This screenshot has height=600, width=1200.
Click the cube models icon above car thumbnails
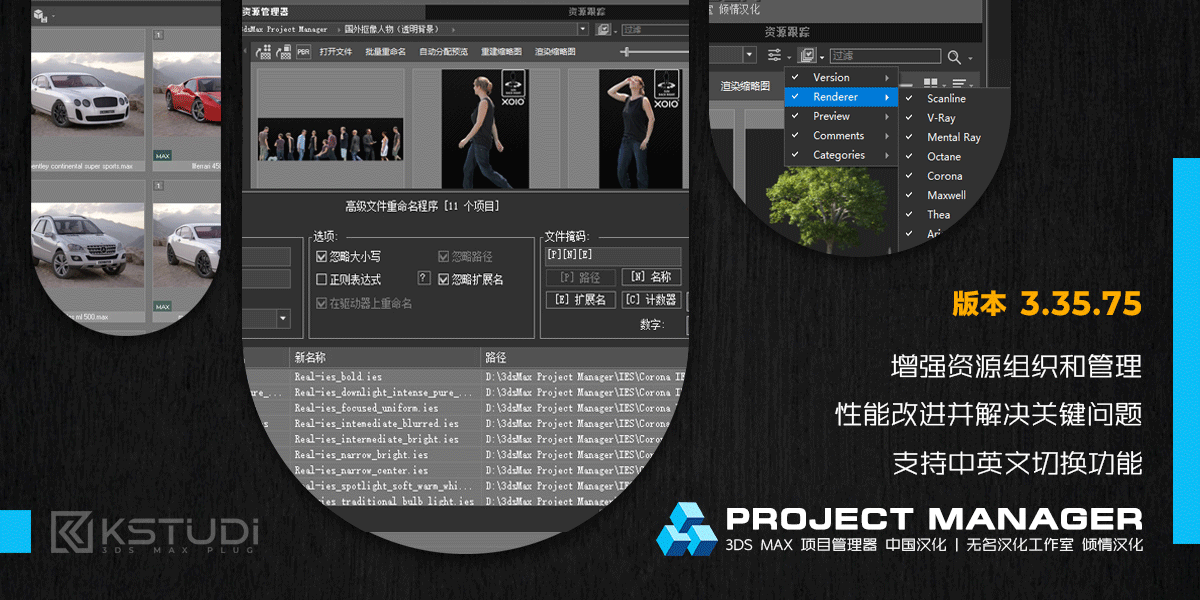pyautogui.click(x=39, y=15)
